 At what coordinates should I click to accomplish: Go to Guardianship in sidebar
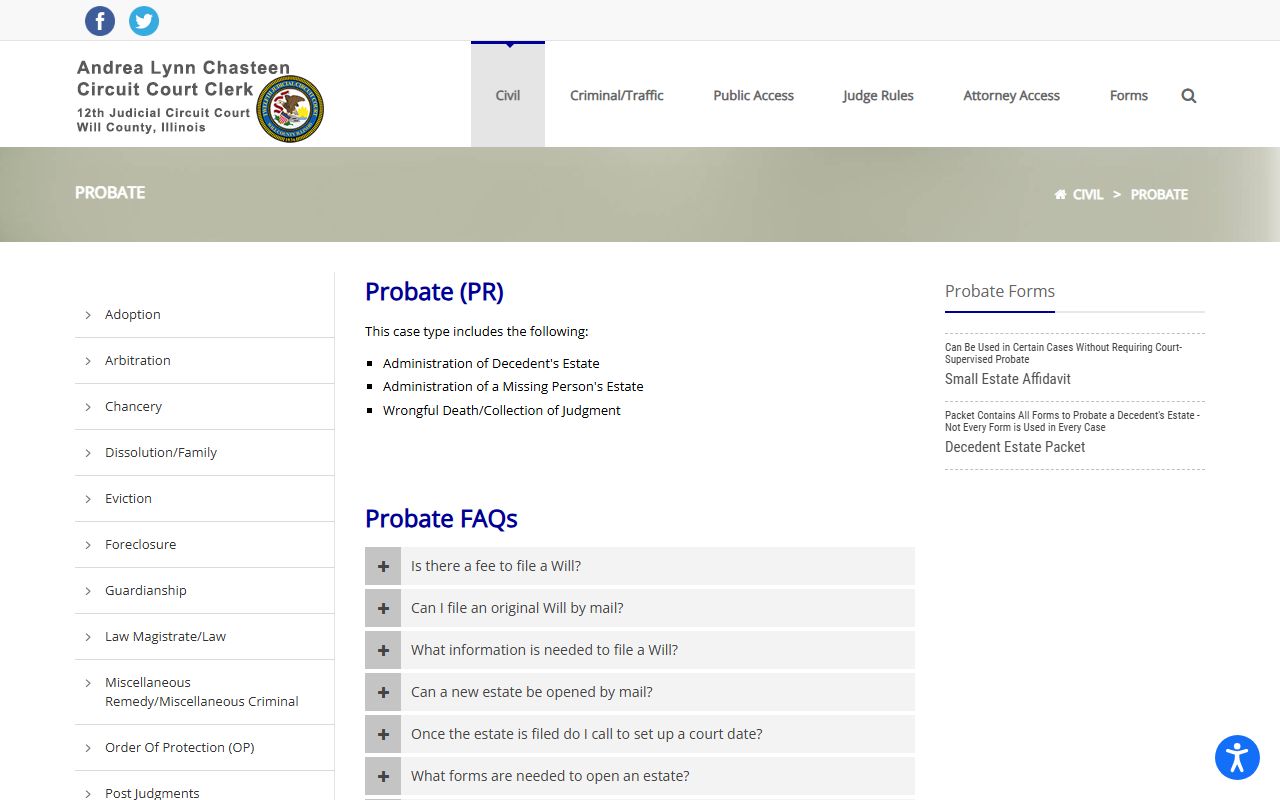point(146,590)
